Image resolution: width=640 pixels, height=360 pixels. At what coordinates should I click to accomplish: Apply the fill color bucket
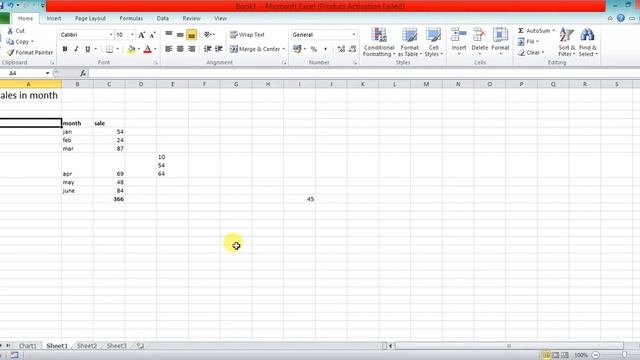(x=131, y=49)
